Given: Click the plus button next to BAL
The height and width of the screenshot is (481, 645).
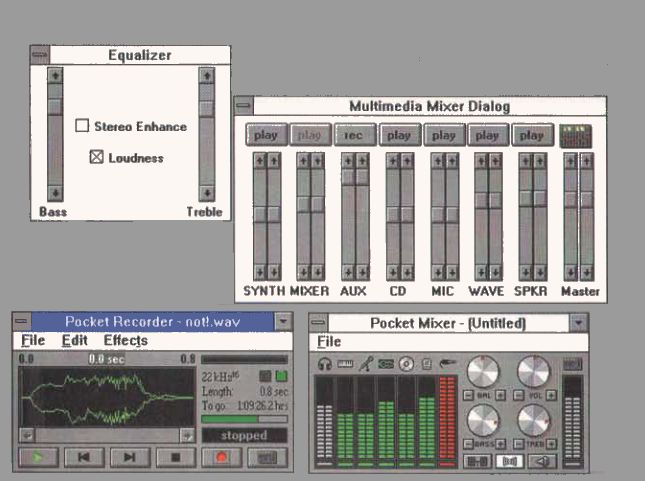Looking at the screenshot, I should (x=500, y=395).
